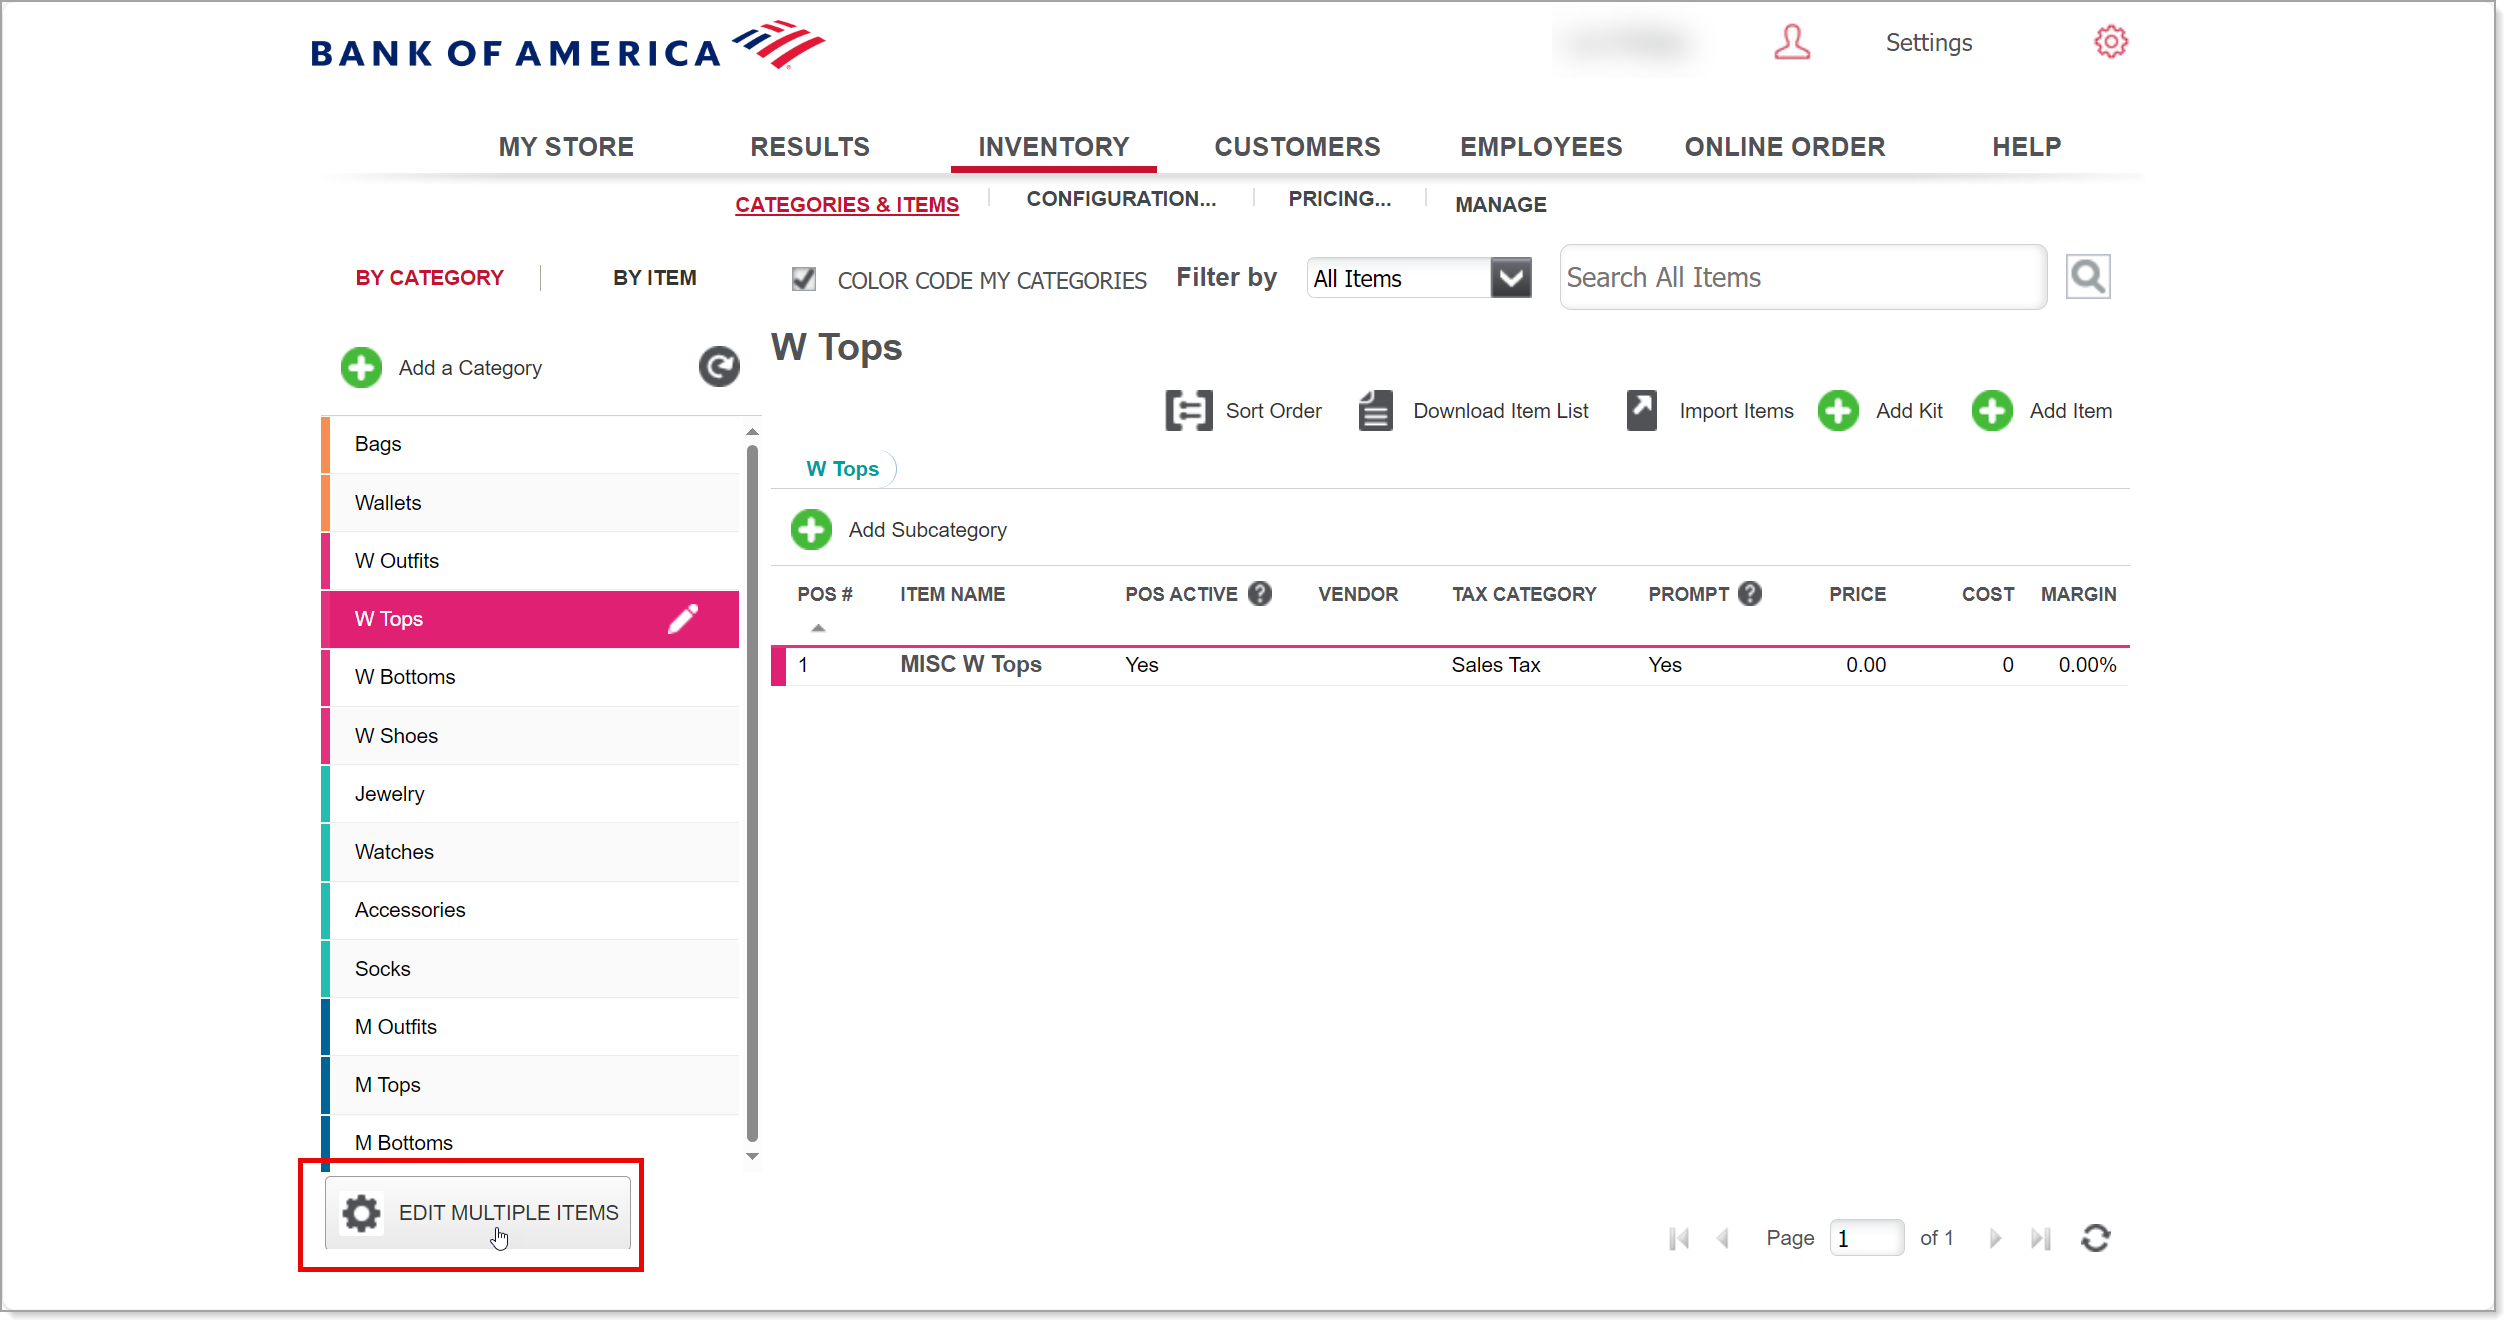The height and width of the screenshot is (1327, 2511).
Task: Select the Jewelry category
Action: click(x=530, y=794)
